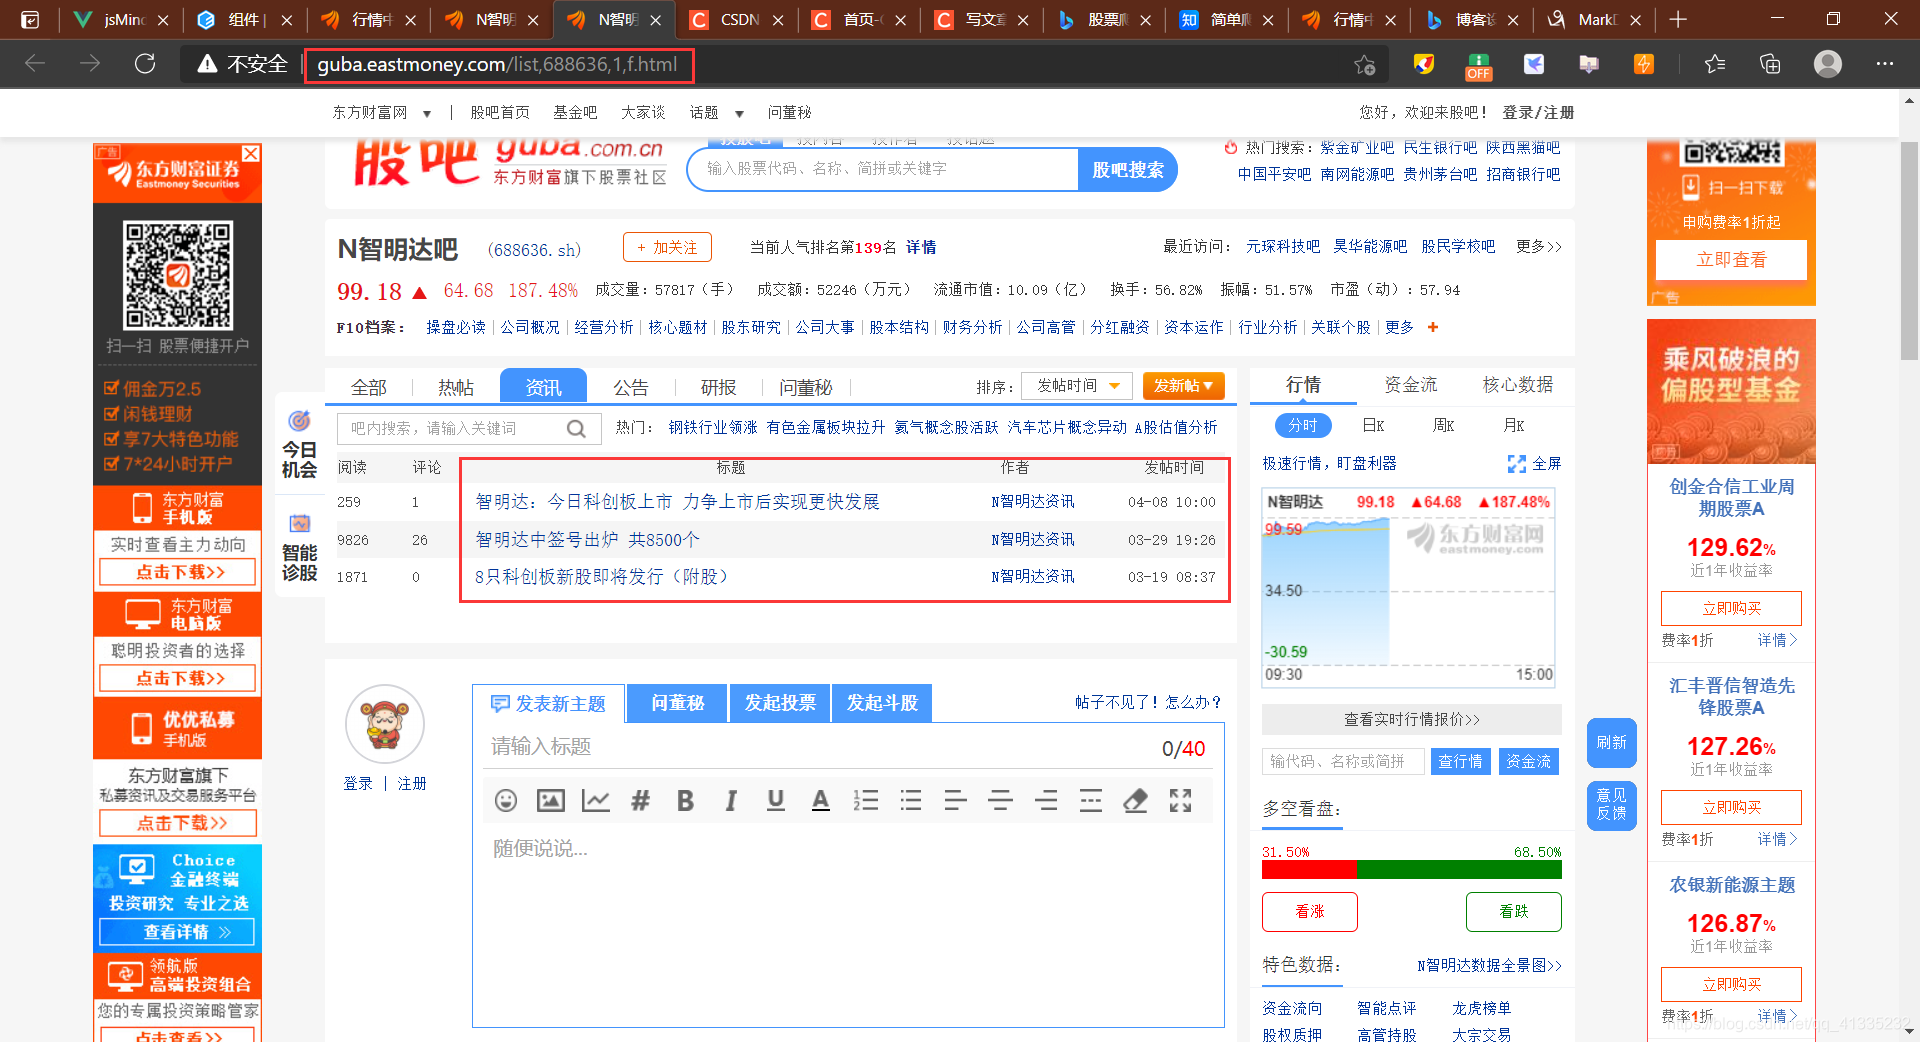This screenshot has height=1042, width=1920.
Task: Select 月K chart mode
Action: 1514,426
